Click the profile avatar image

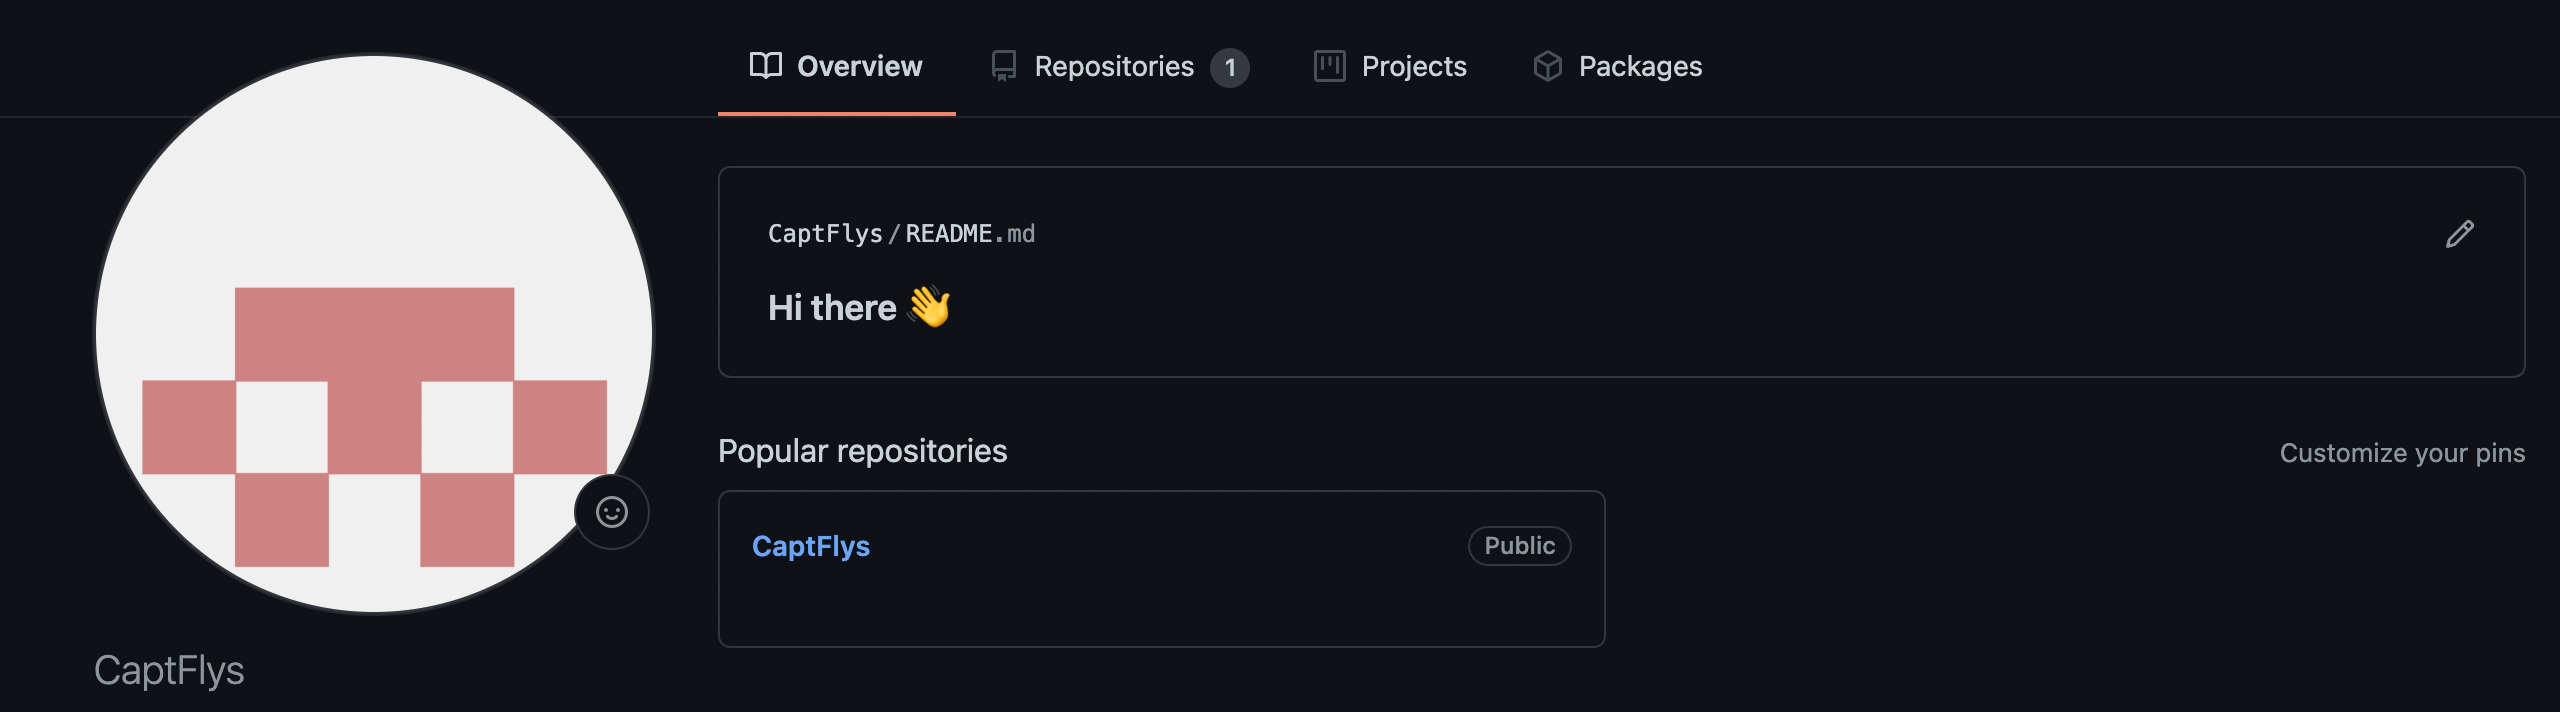click(x=374, y=333)
